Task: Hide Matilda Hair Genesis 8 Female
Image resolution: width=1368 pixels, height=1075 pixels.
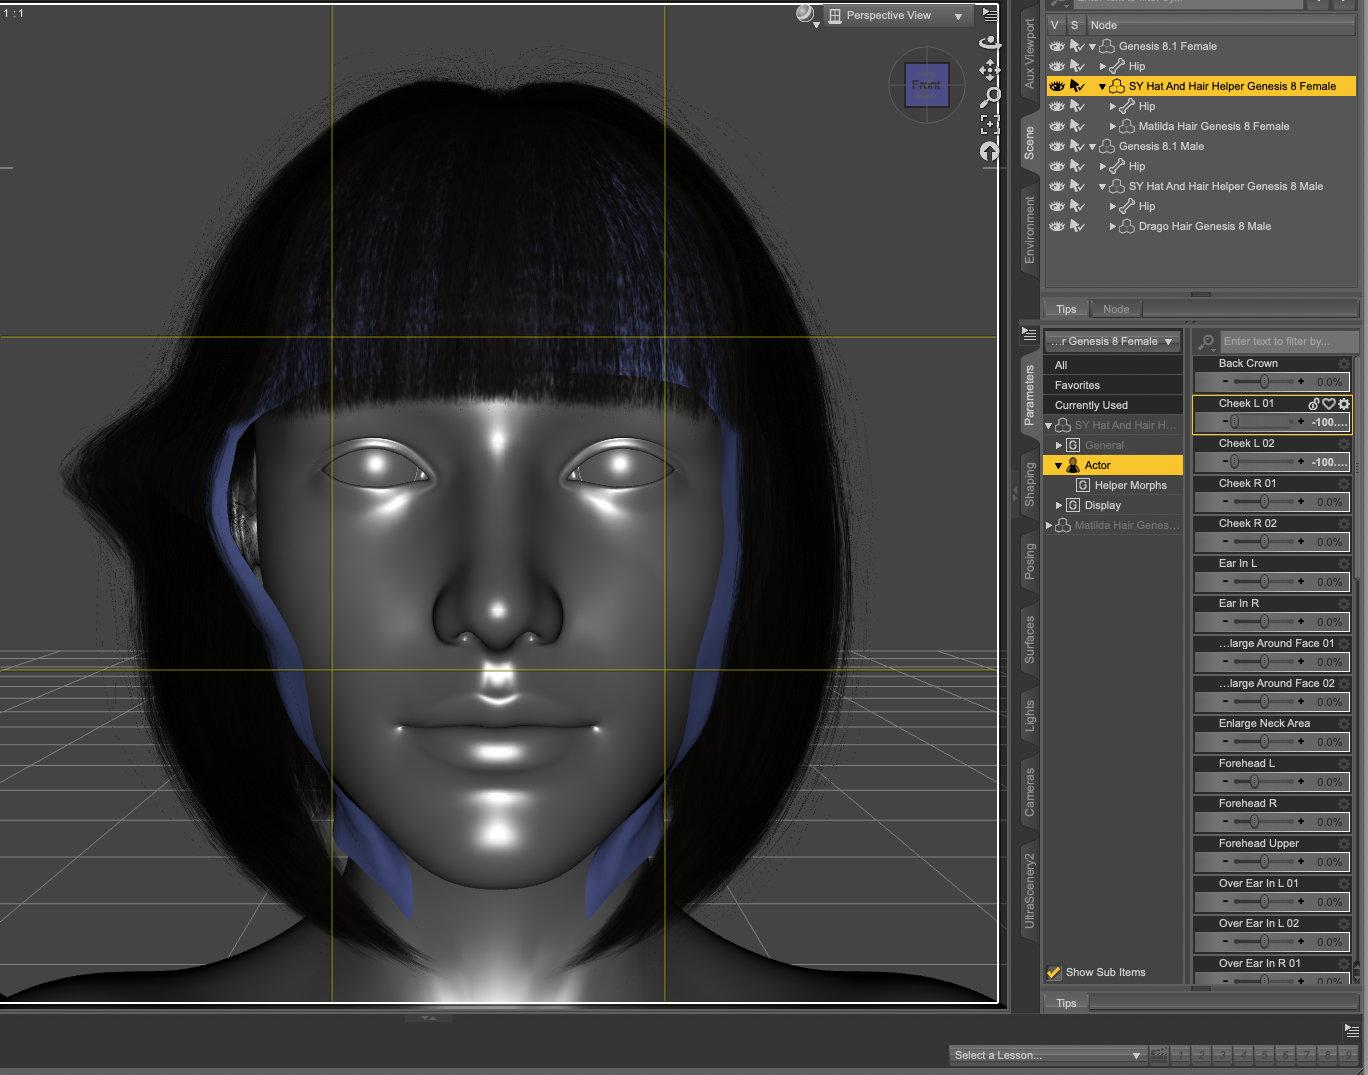Action: point(1056,126)
